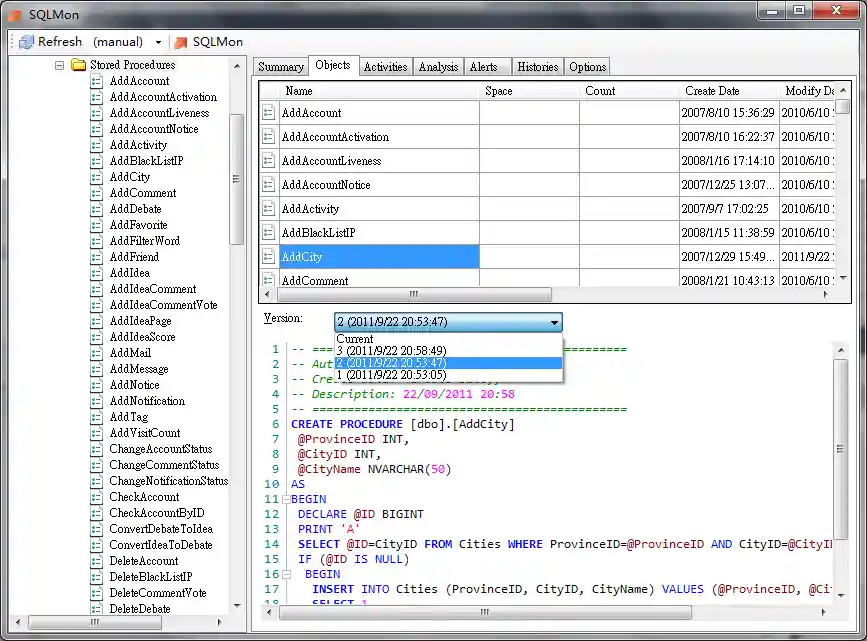
Task: Click the icon next to the AddCity grid row
Action: click(269, 256)
